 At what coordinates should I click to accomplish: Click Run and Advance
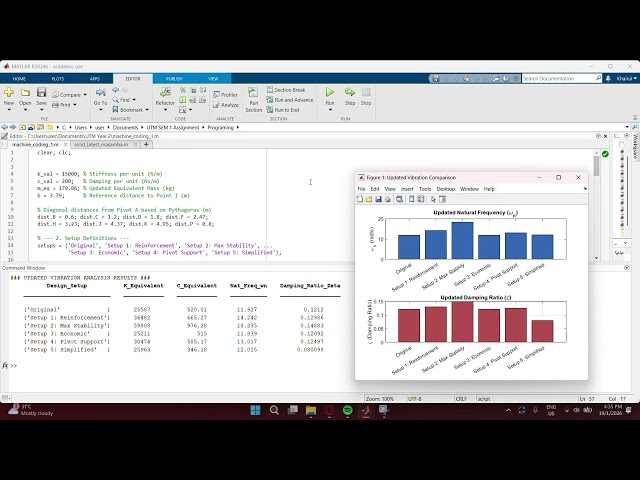coord(290,100)
